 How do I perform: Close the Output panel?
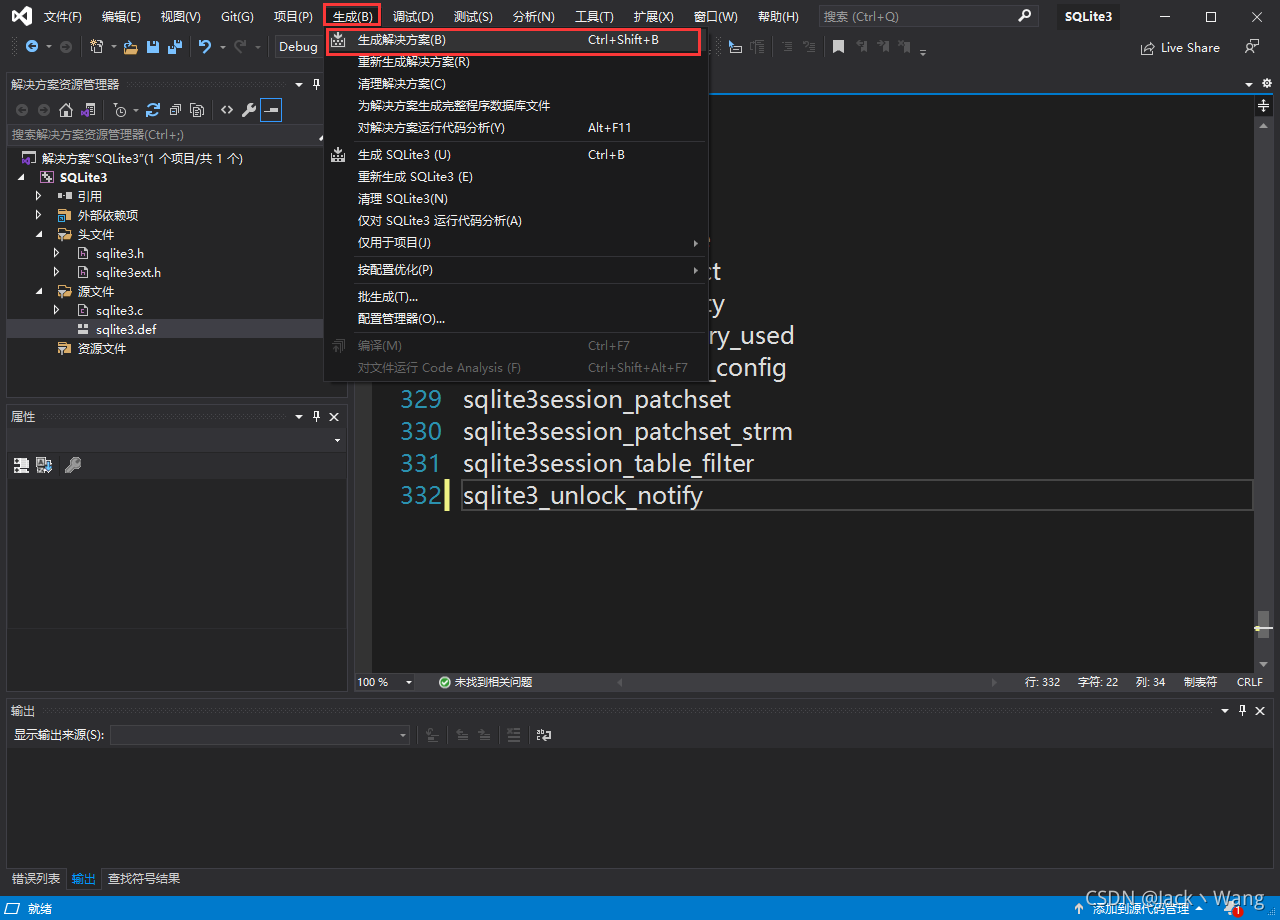coord(1261,710)
